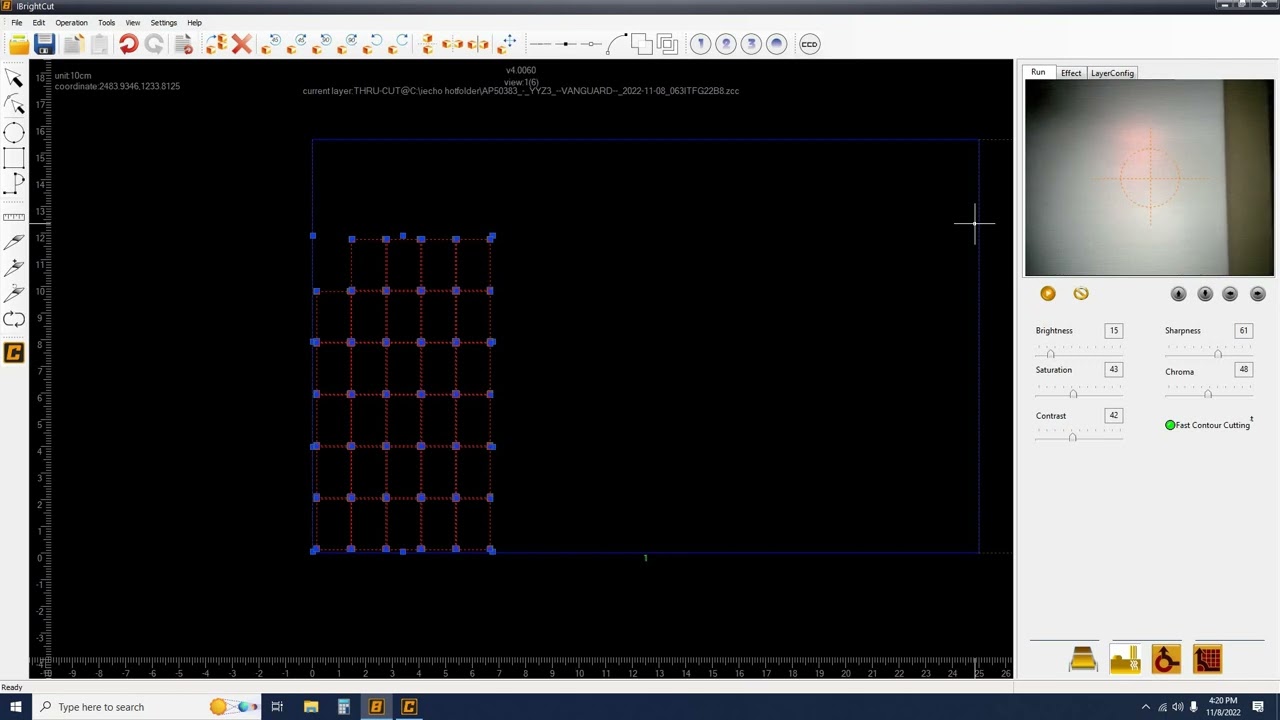Open the Settings menu
Screen dimensions: 1280x720
(x=163, y=22)
